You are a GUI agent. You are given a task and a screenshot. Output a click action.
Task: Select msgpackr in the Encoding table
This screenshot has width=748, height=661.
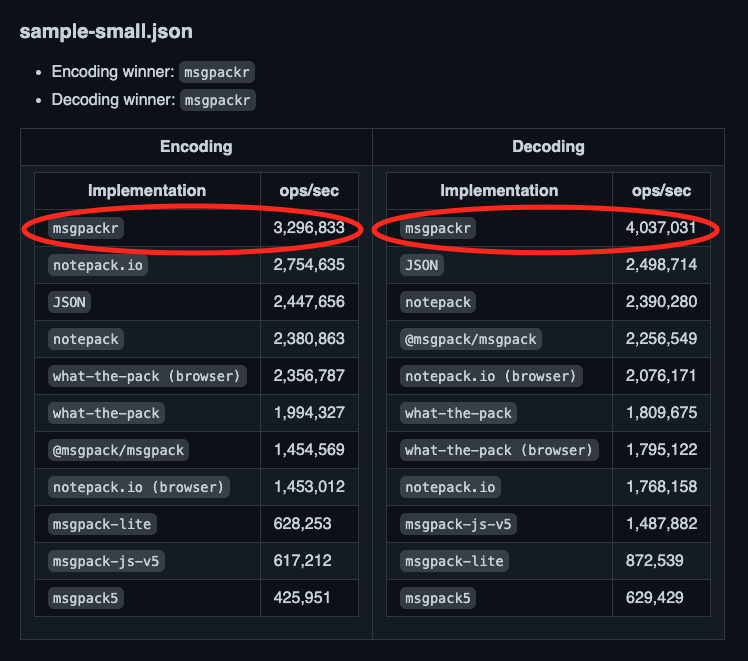(x=86, y=228)
